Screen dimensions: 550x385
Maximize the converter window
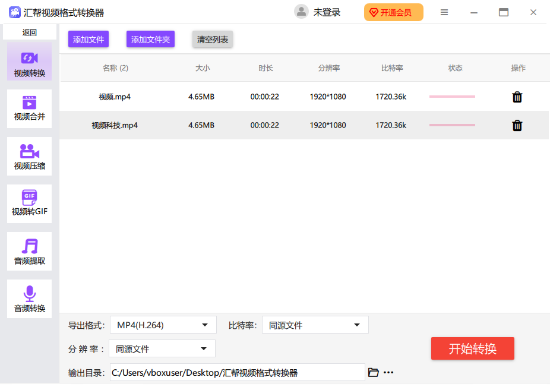504,12
